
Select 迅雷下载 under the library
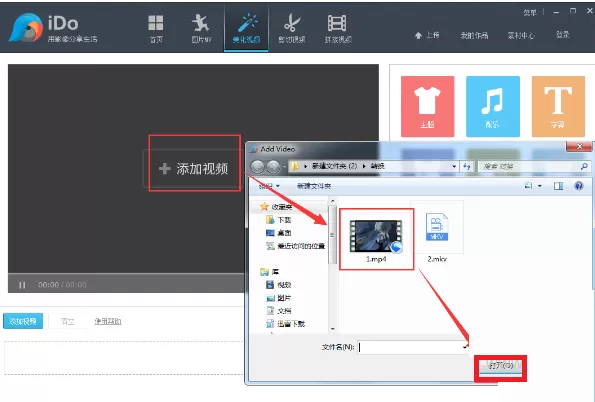coord(286,324)
